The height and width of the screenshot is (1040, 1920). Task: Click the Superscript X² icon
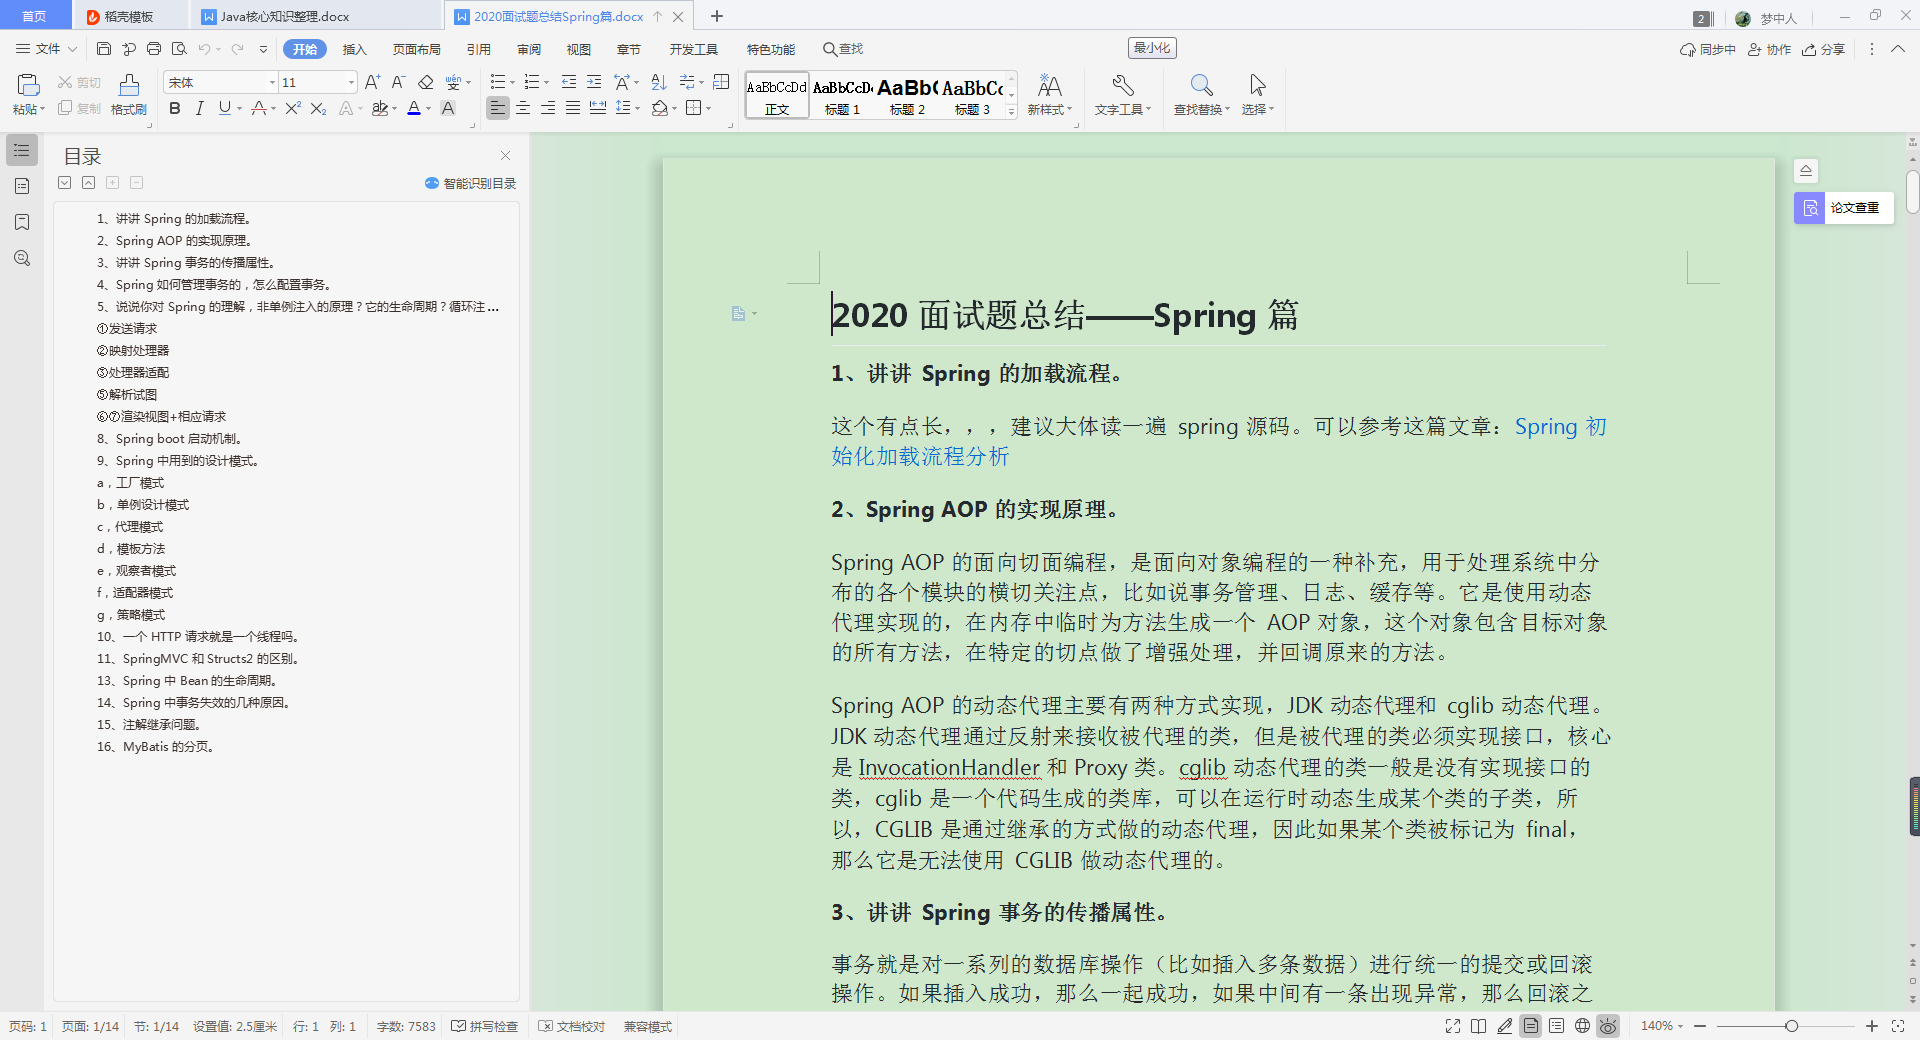(x=292, y=108)
